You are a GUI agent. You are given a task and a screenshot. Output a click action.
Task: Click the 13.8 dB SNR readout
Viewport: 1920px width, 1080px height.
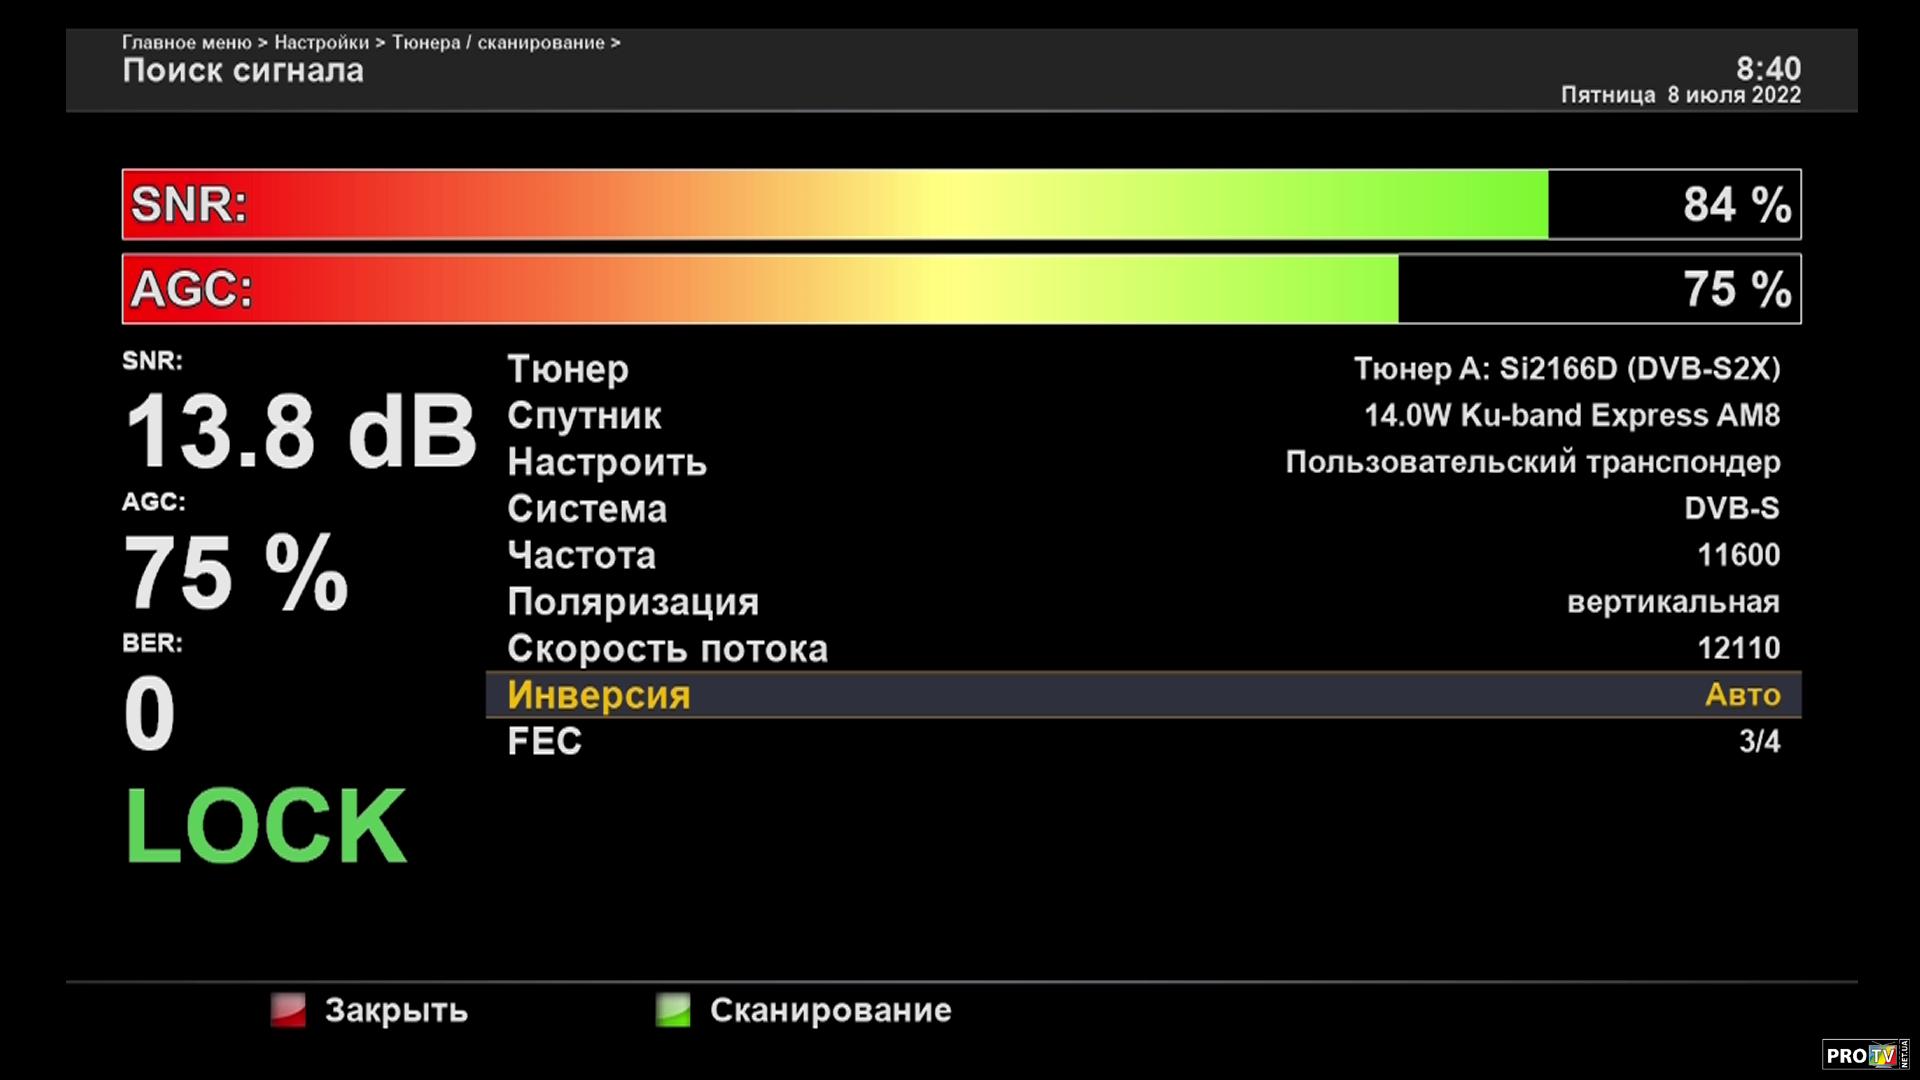tap(300, 432)
